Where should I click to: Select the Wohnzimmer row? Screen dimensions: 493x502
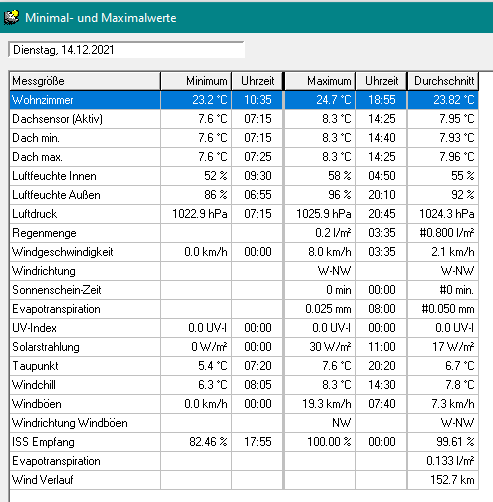[x=244, y=100]
